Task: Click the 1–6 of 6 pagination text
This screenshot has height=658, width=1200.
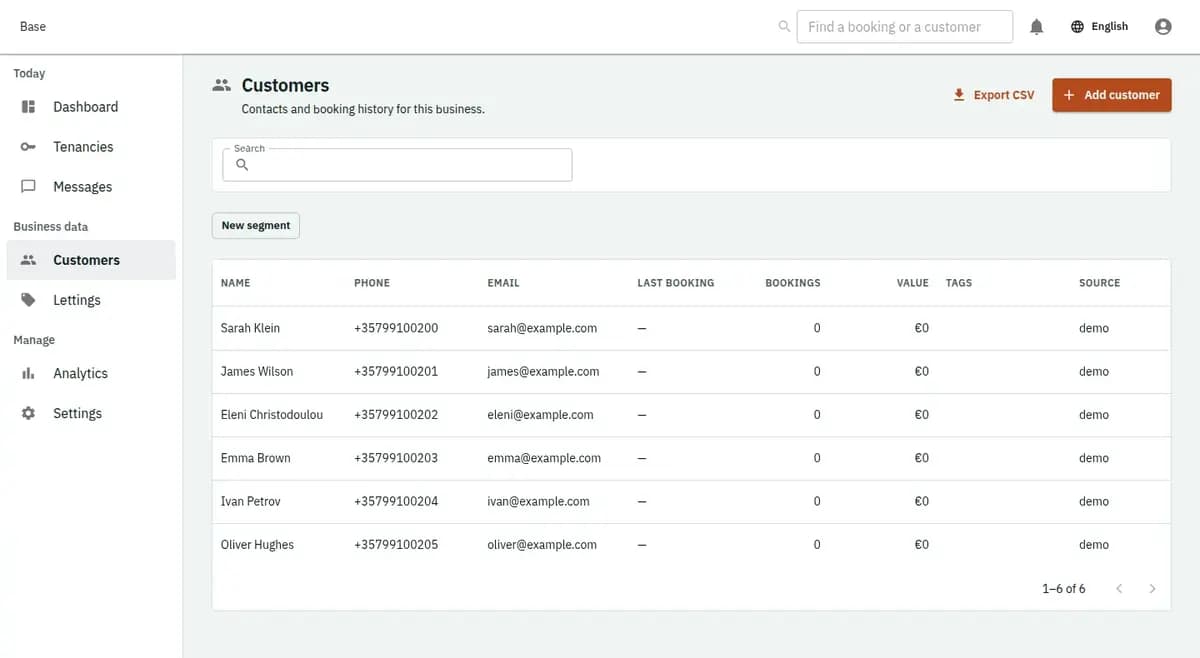Action: pos(1063,589)
